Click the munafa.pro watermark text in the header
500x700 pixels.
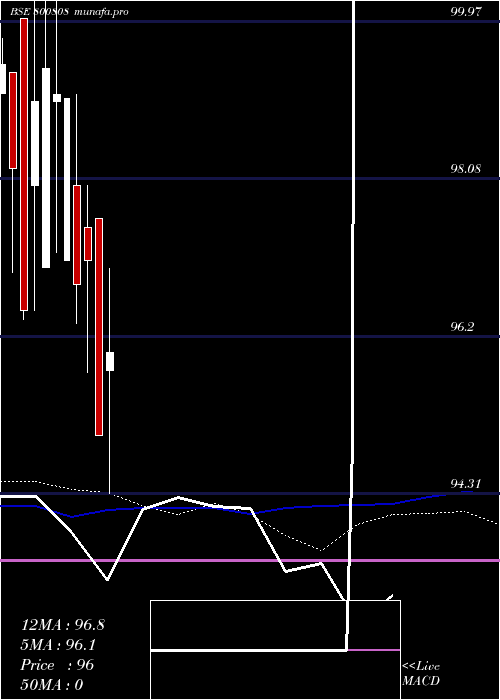[101, 12]
